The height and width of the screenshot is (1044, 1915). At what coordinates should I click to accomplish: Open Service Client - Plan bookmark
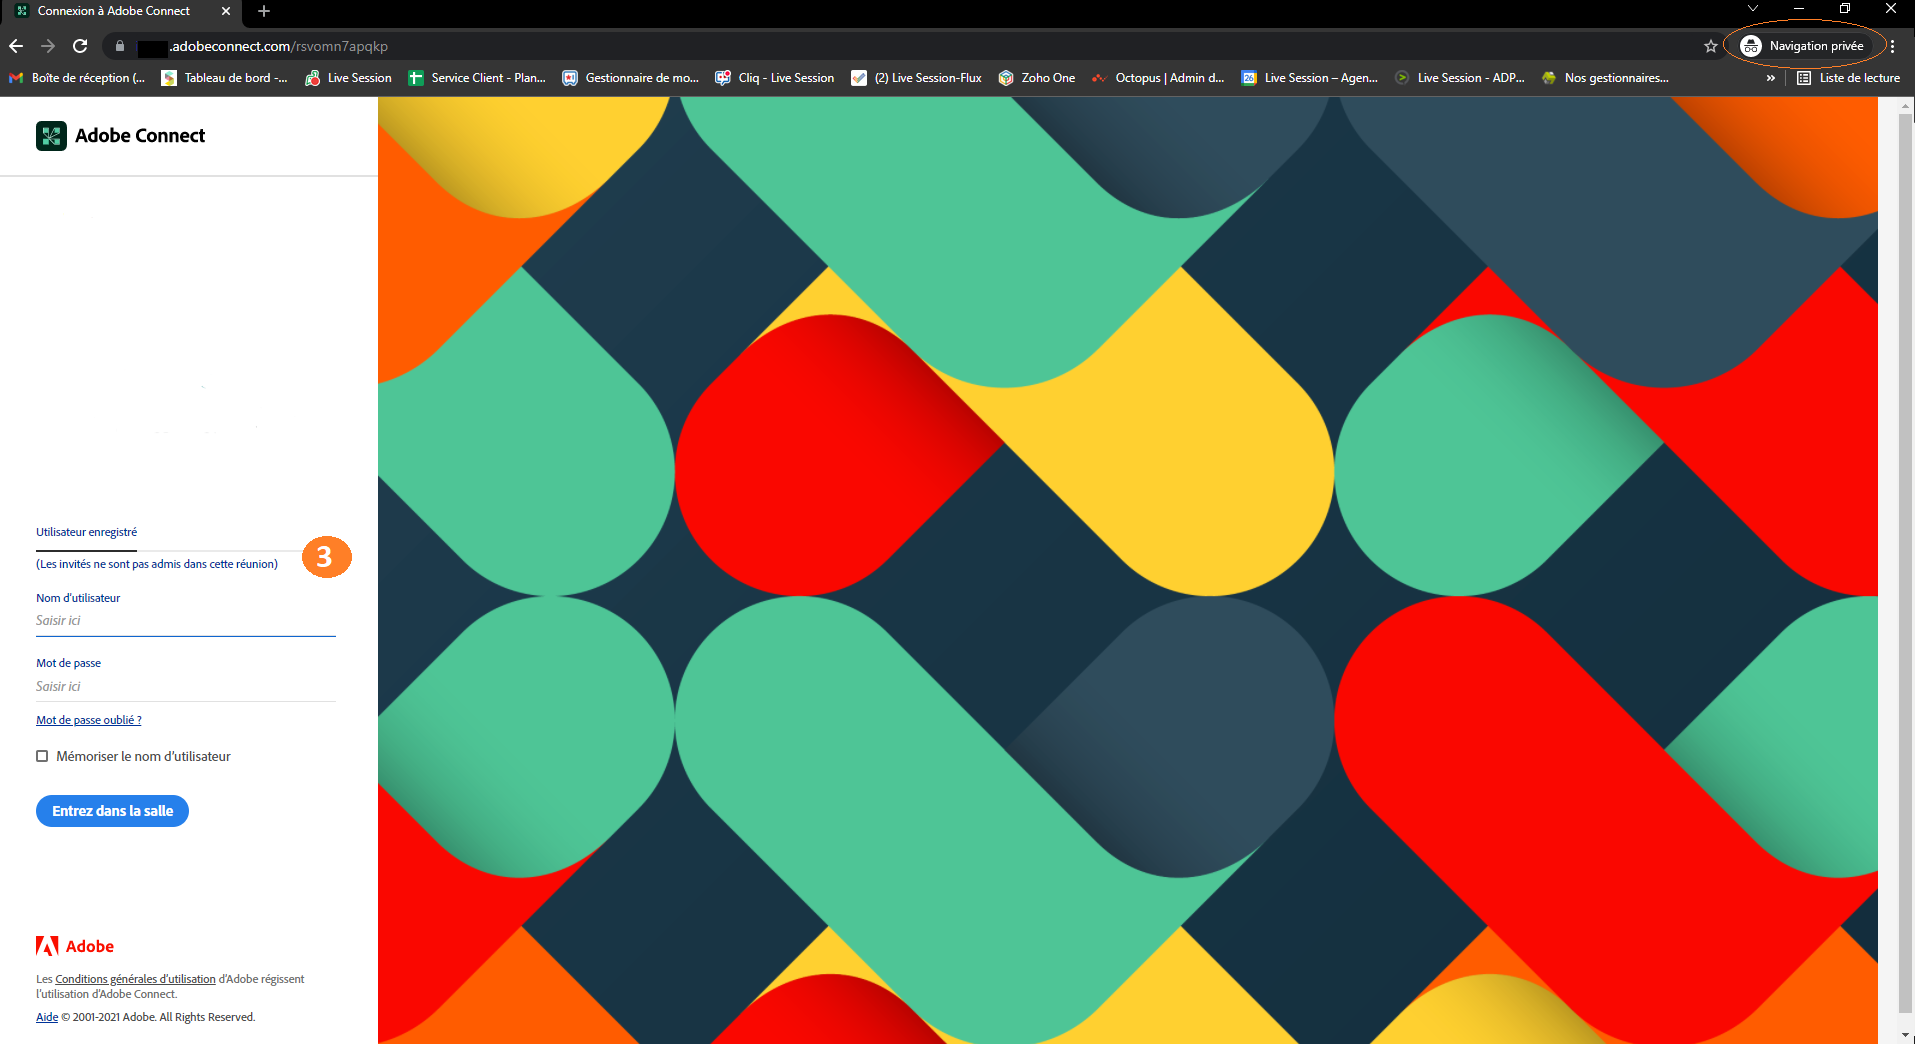[477, 78]
